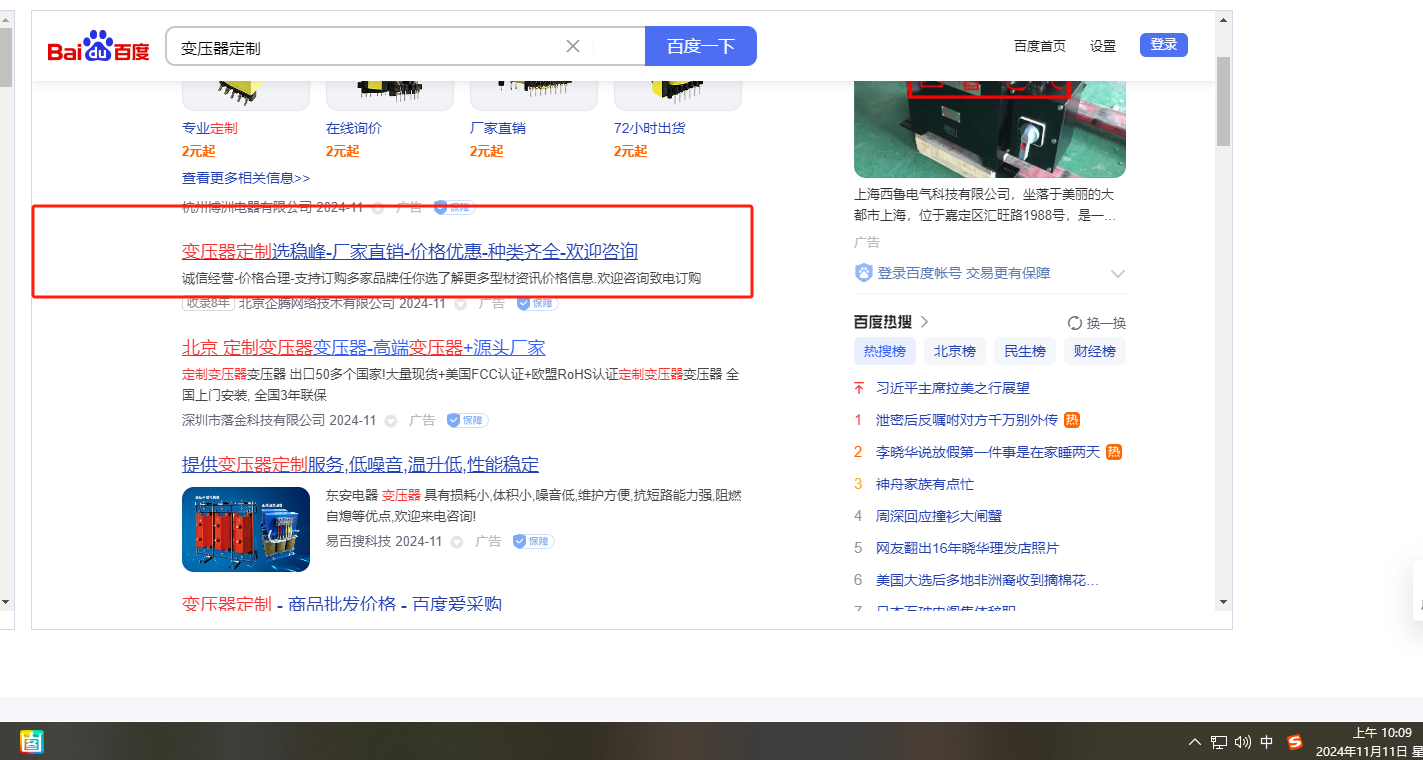Screen dimensions: 1423x760
Task: Click the 上海西鲁电气 ad photo
Action: coord(990,129)
